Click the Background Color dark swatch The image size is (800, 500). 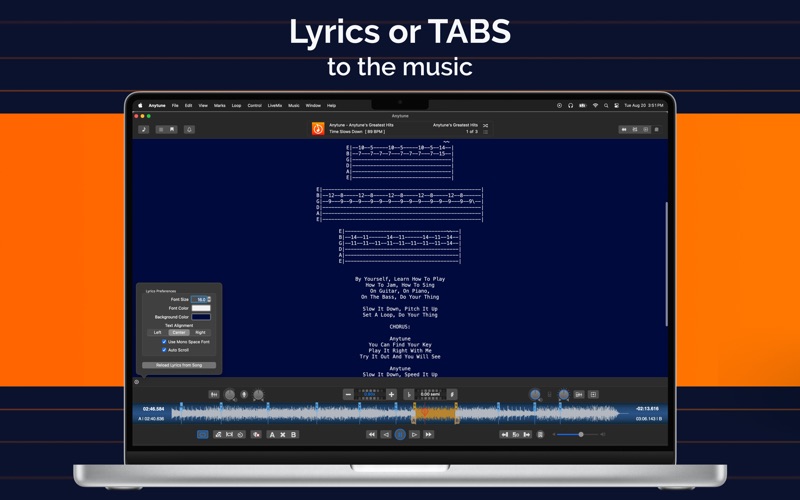(x=201, y=317)
